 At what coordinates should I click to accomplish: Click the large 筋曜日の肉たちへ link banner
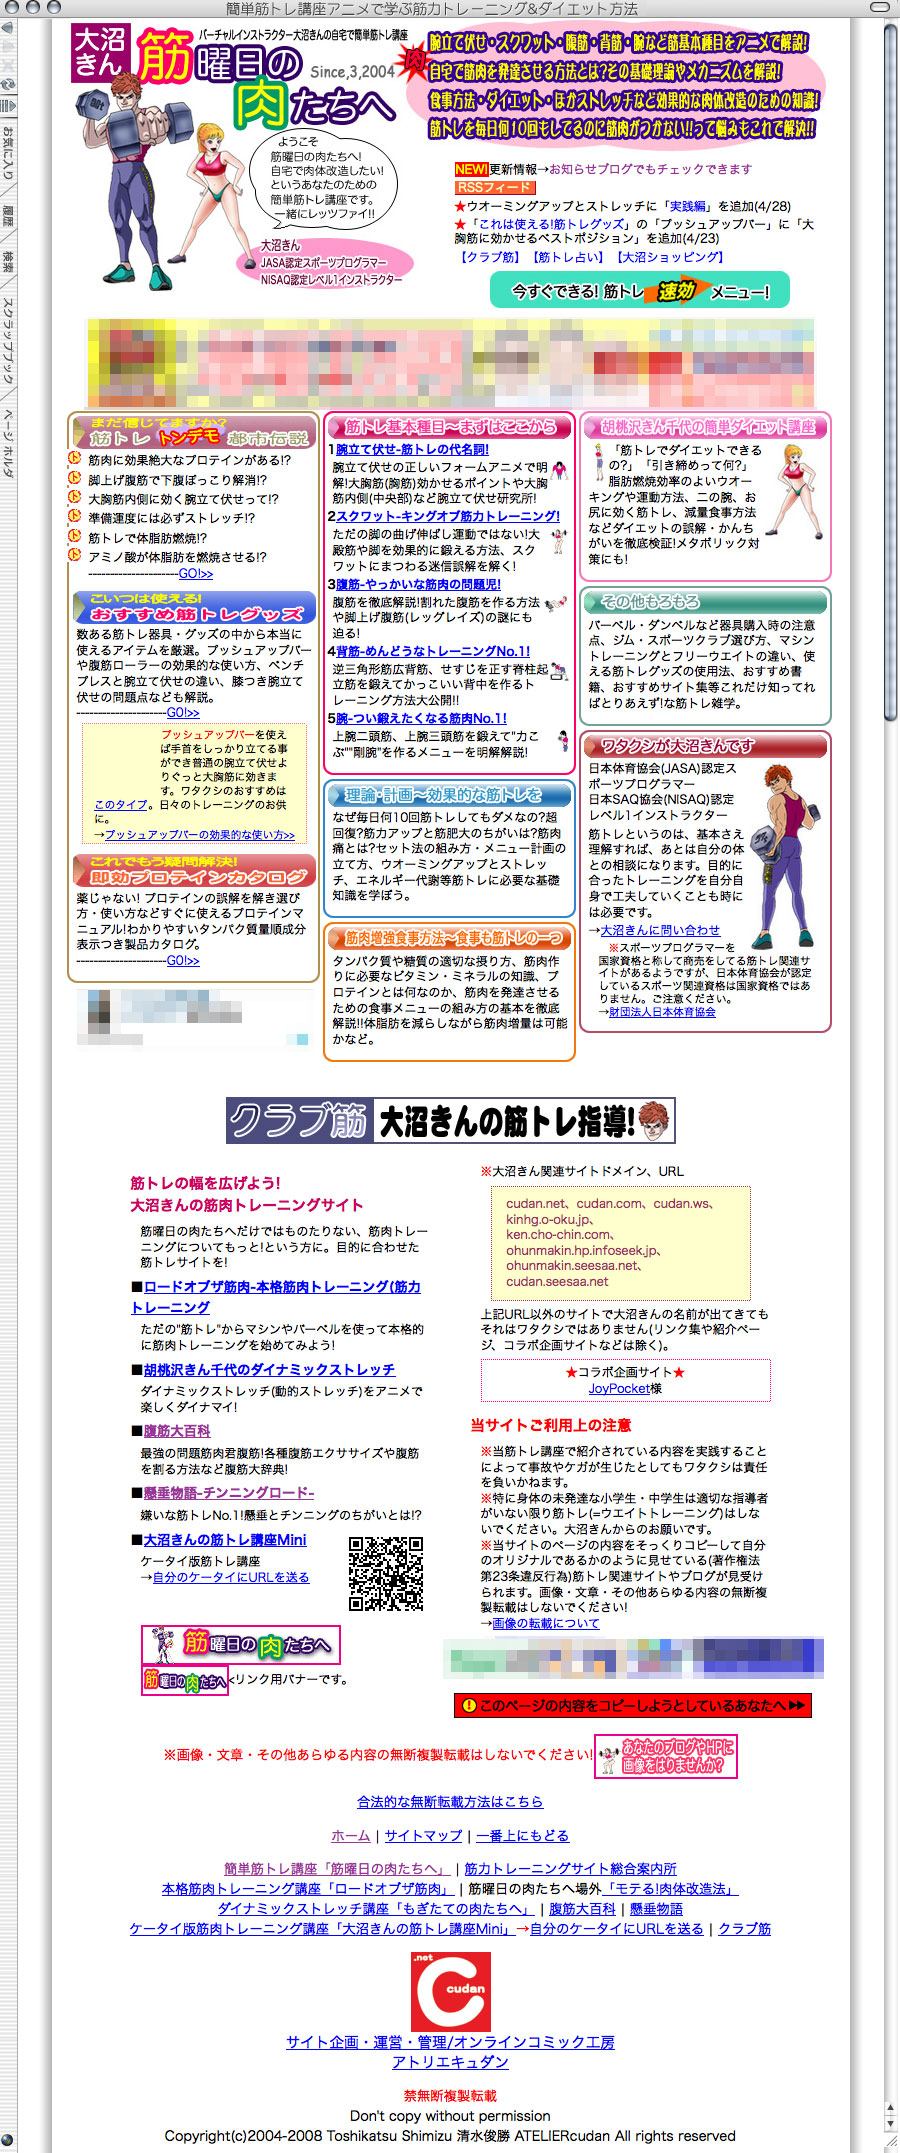241,1645
